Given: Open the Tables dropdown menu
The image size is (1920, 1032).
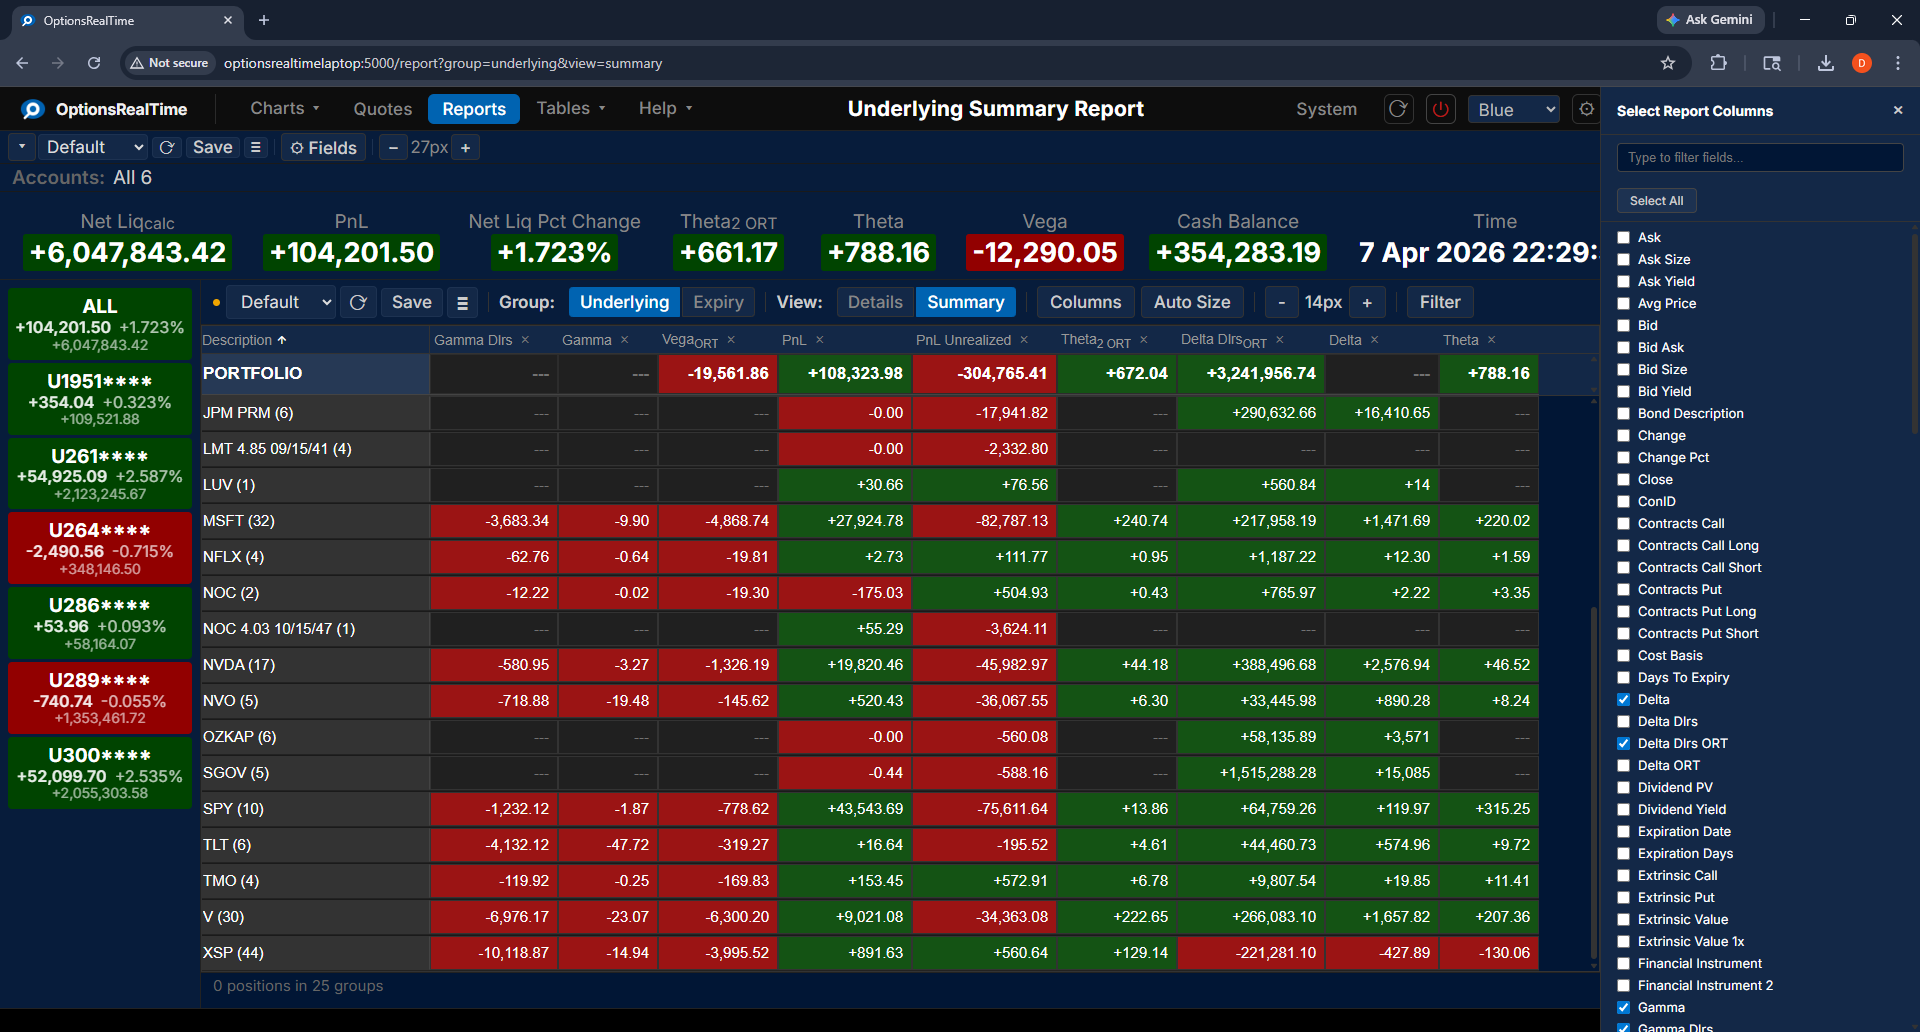Looking at the screenshot, I should [571, 108].
